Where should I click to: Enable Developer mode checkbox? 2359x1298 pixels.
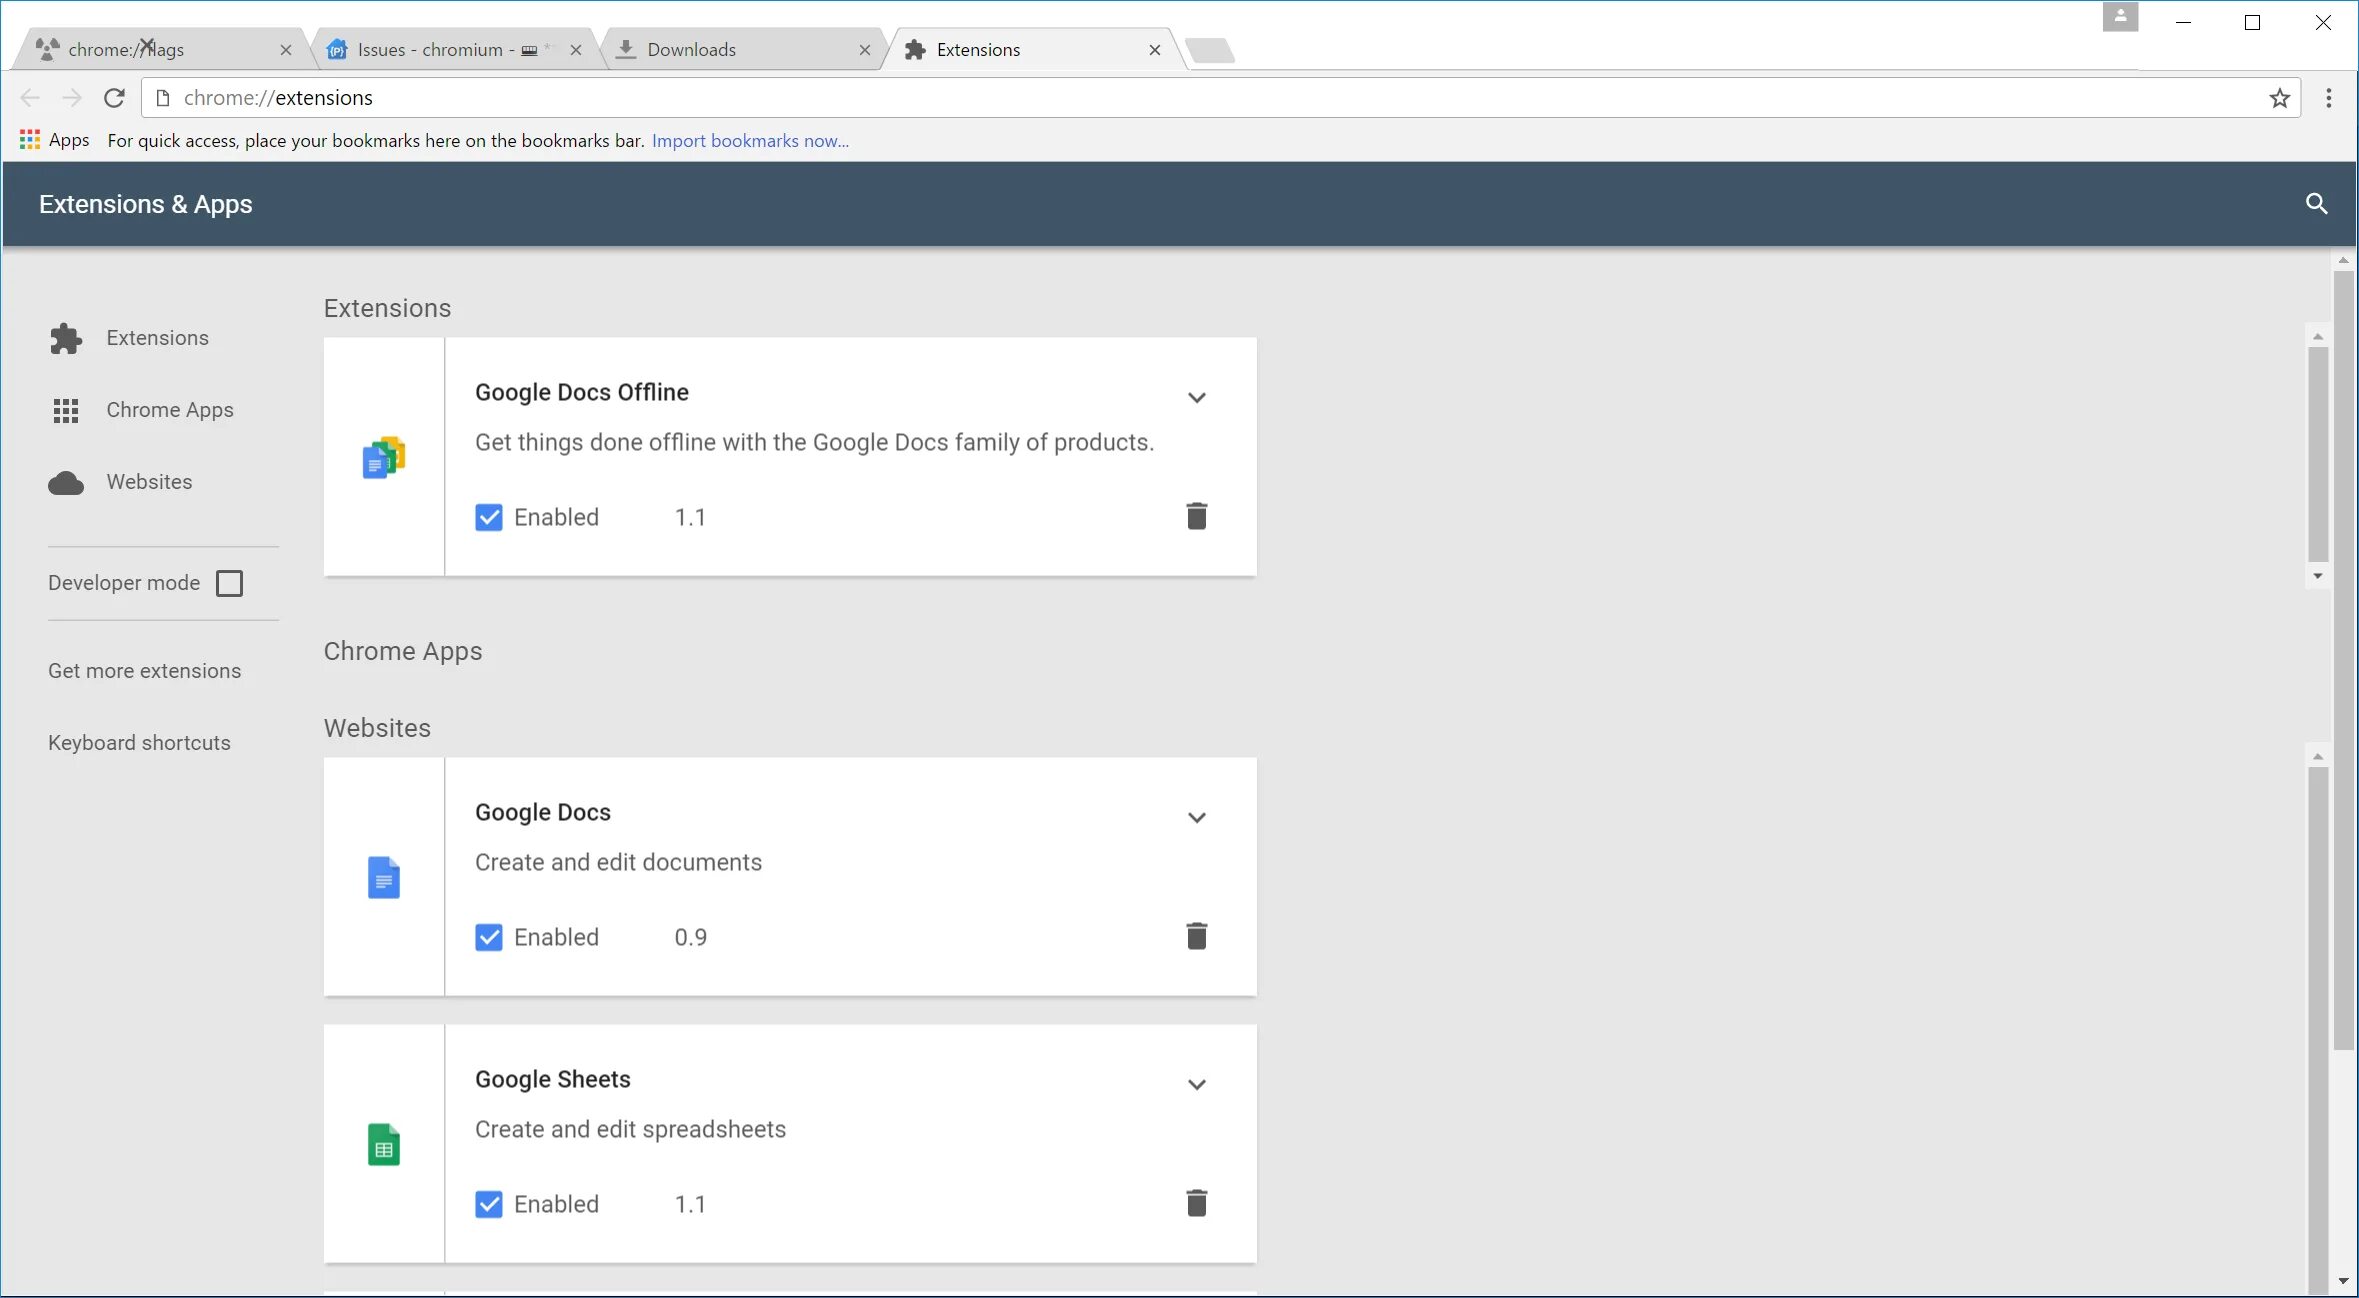tap(229, 582)
